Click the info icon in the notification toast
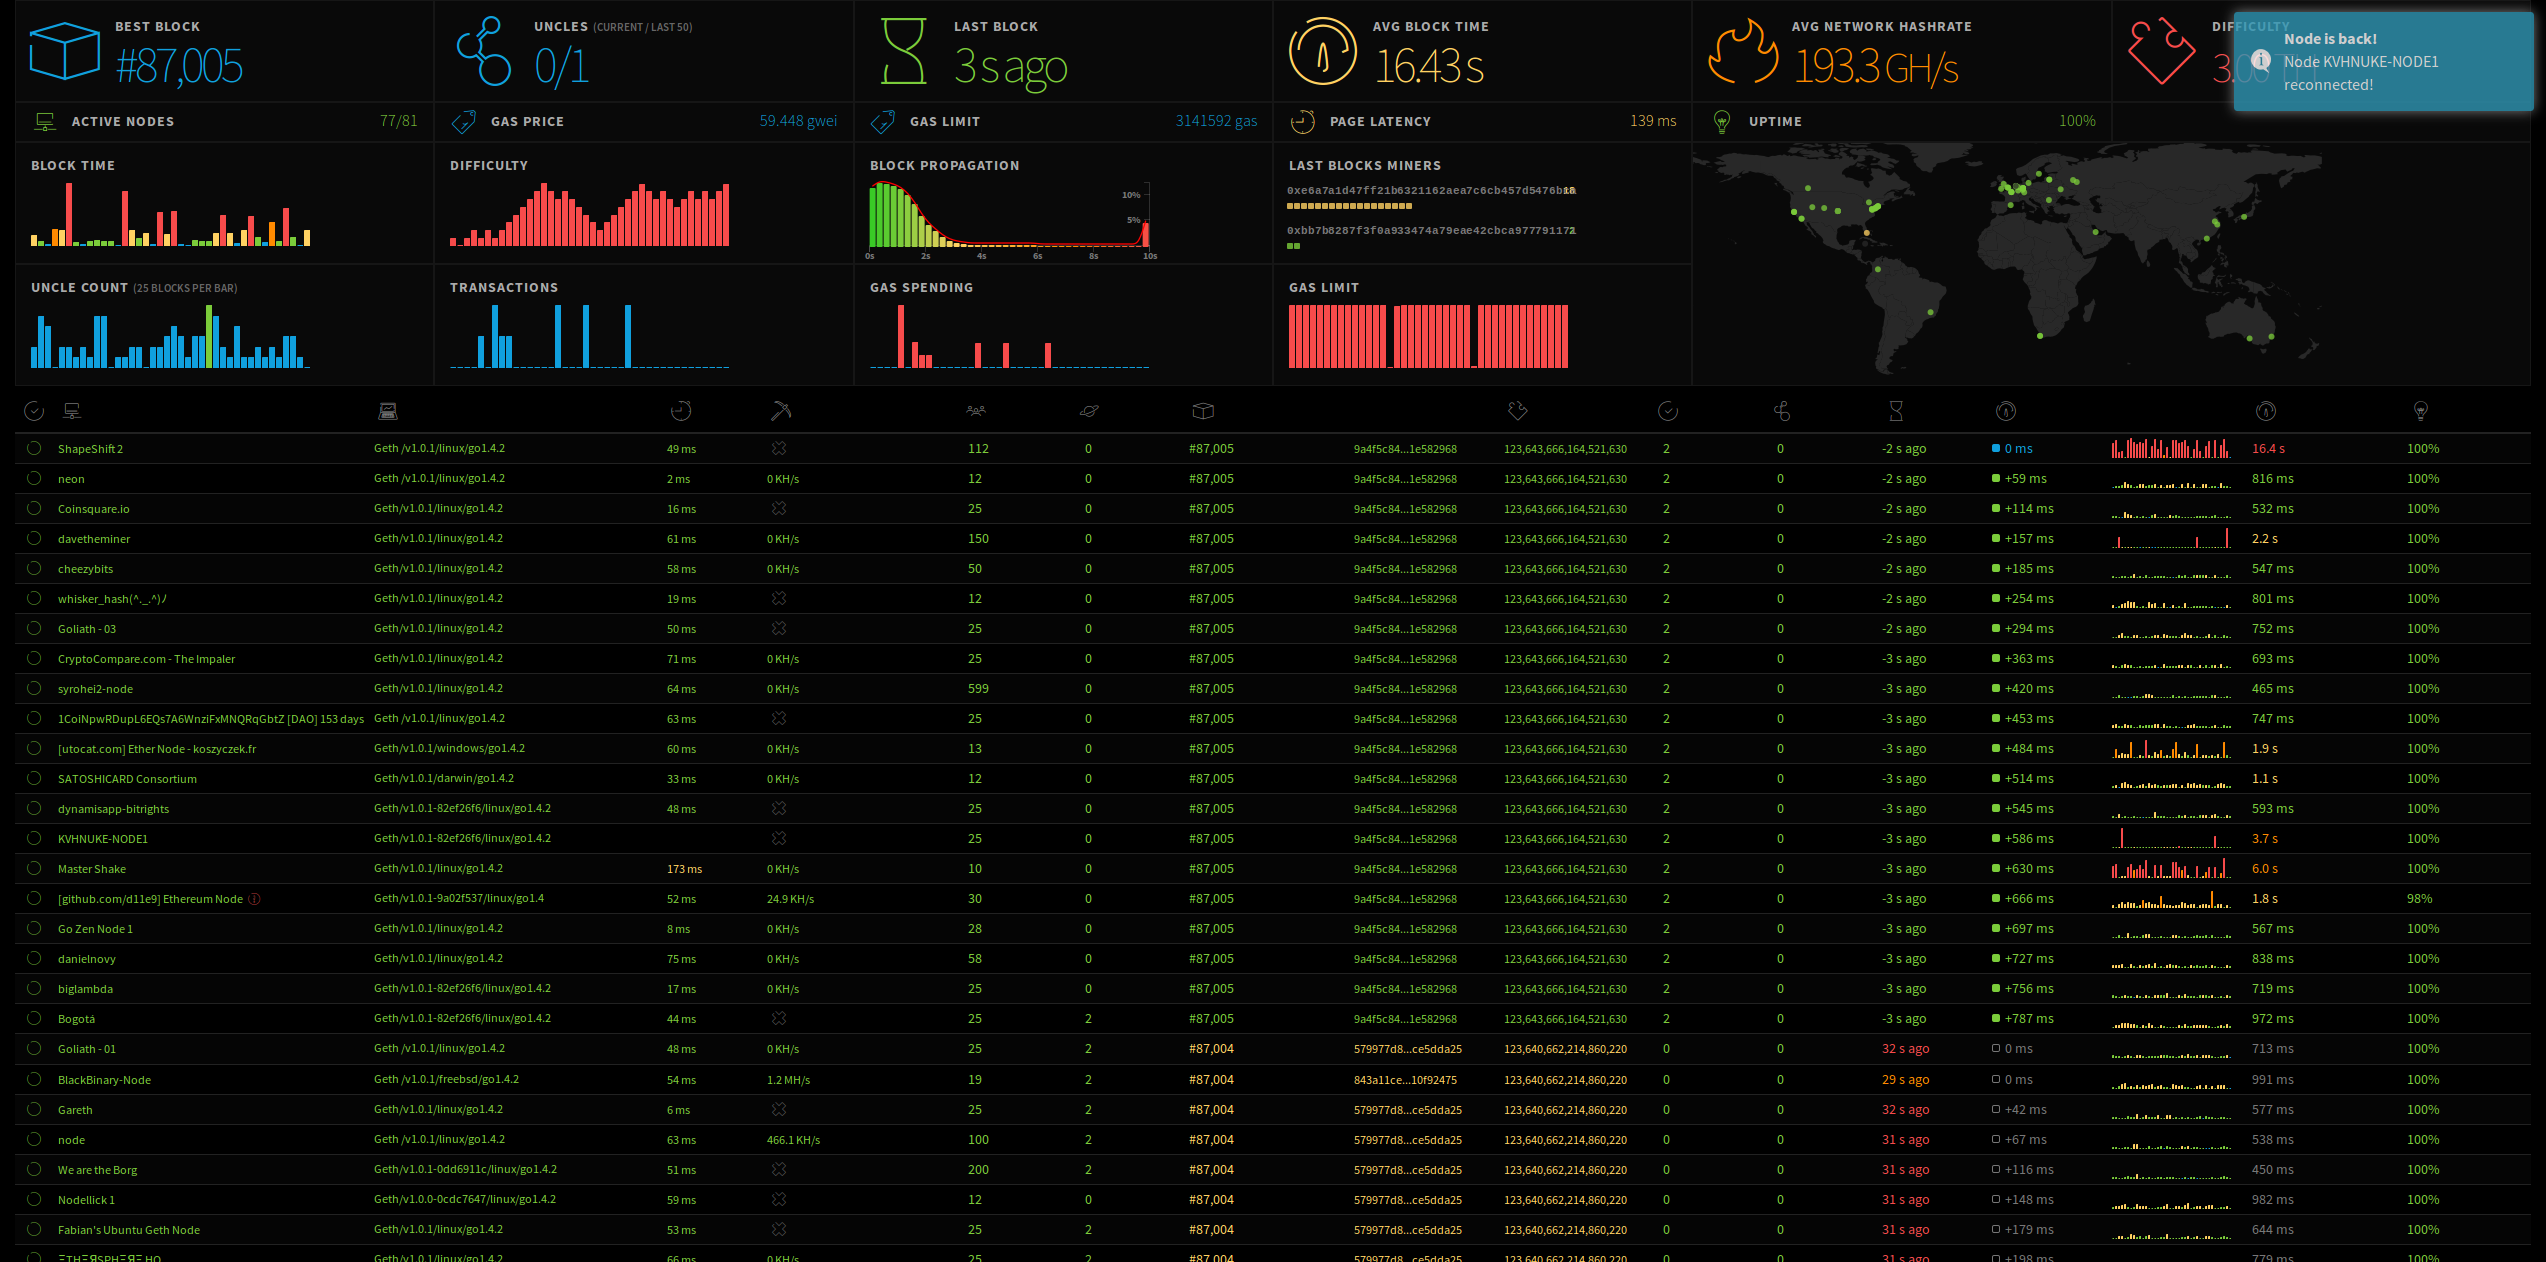The width and height of the screenshot is (2546, 1262). click(x=2260, y=60)
